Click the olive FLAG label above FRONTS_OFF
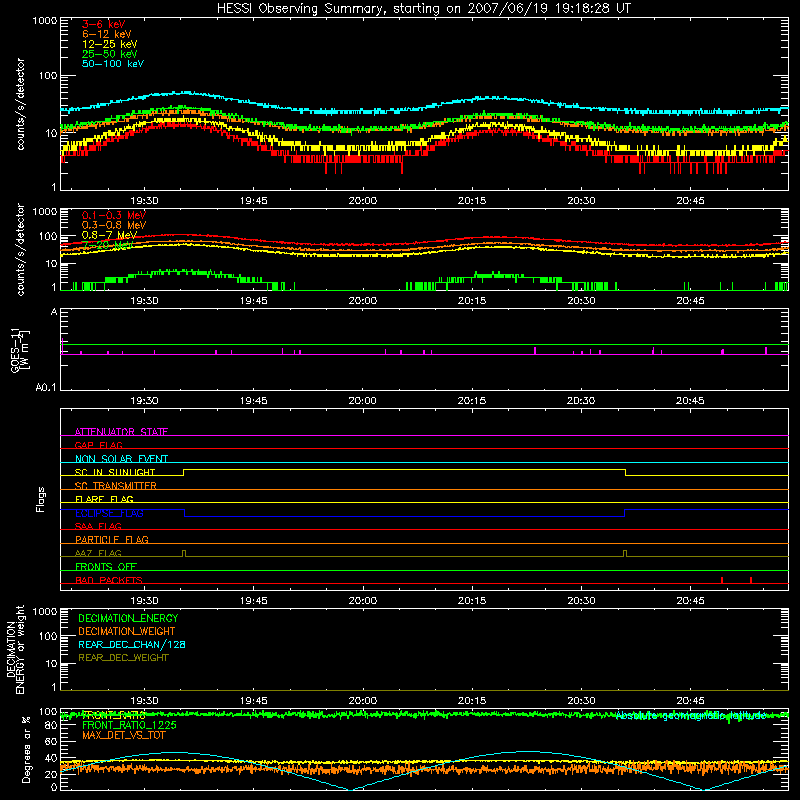The image size is (800, 800). [x=98, y=553]
